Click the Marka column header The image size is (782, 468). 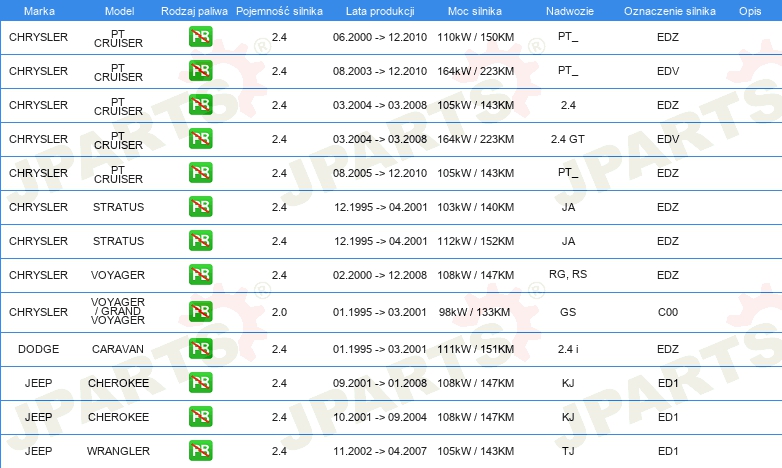[39, 11]
